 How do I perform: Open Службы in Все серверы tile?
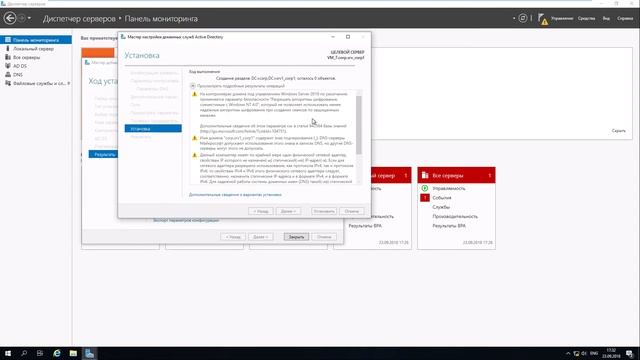pos(441,207)
